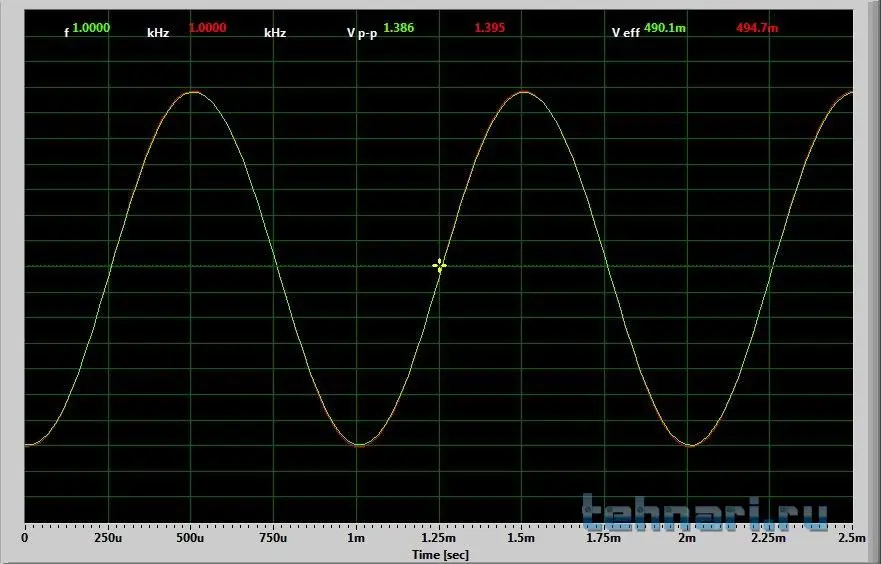Click the green V p-p value 1.386
881x564 pixels.
[x=399, y=28]
